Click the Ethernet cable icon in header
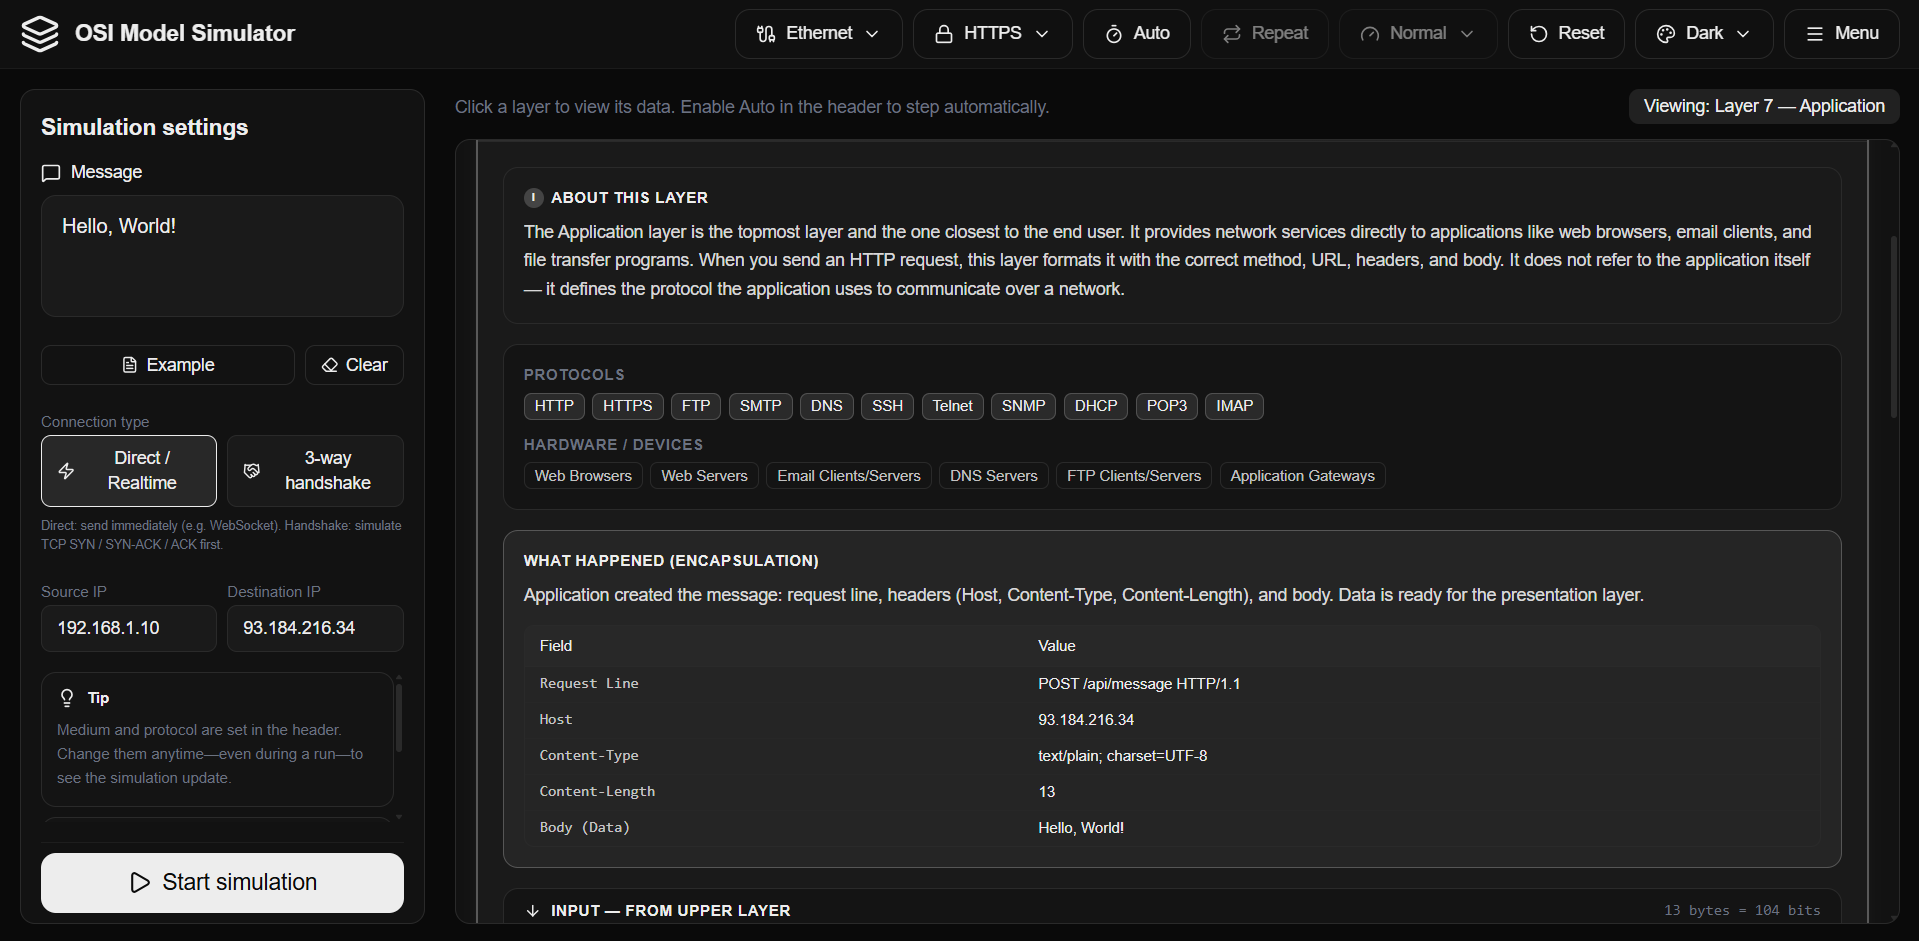Viewport: 1919px width, 941px height. pos(766,34)
